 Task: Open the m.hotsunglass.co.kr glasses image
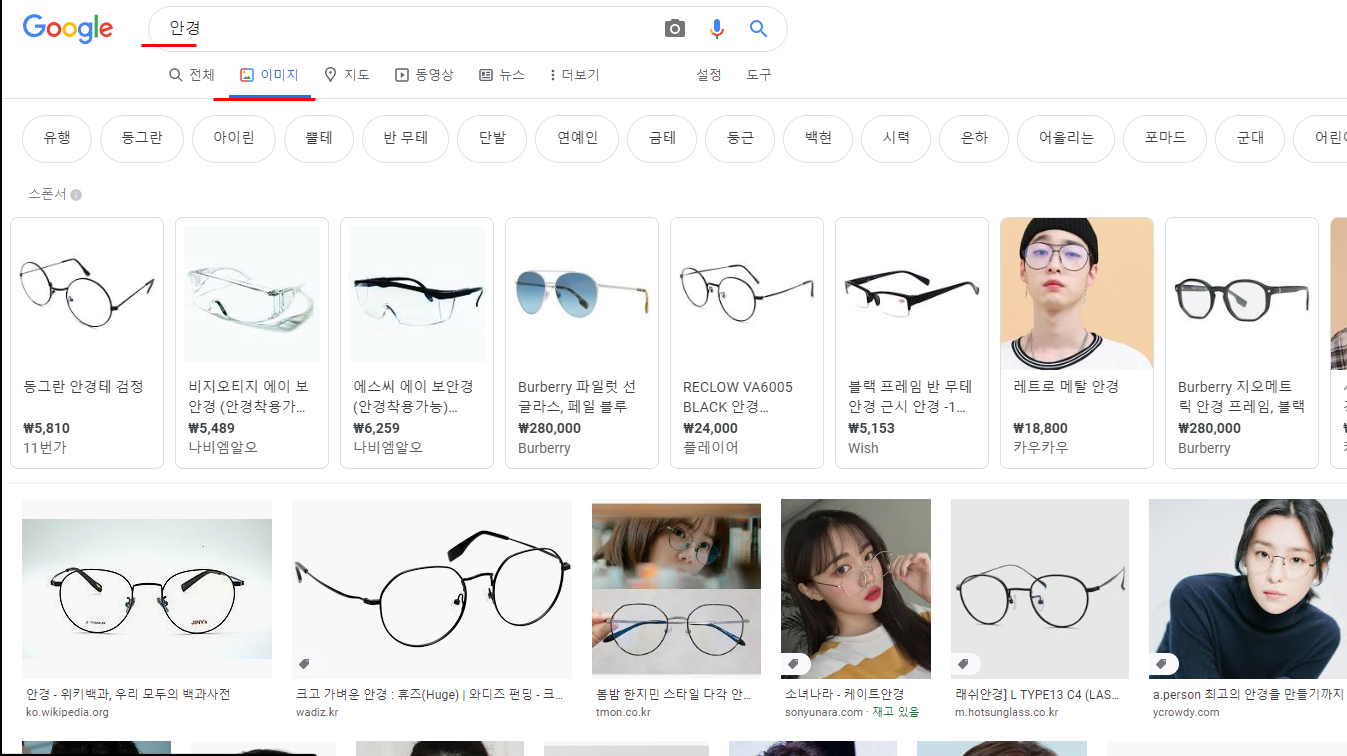1040,589
